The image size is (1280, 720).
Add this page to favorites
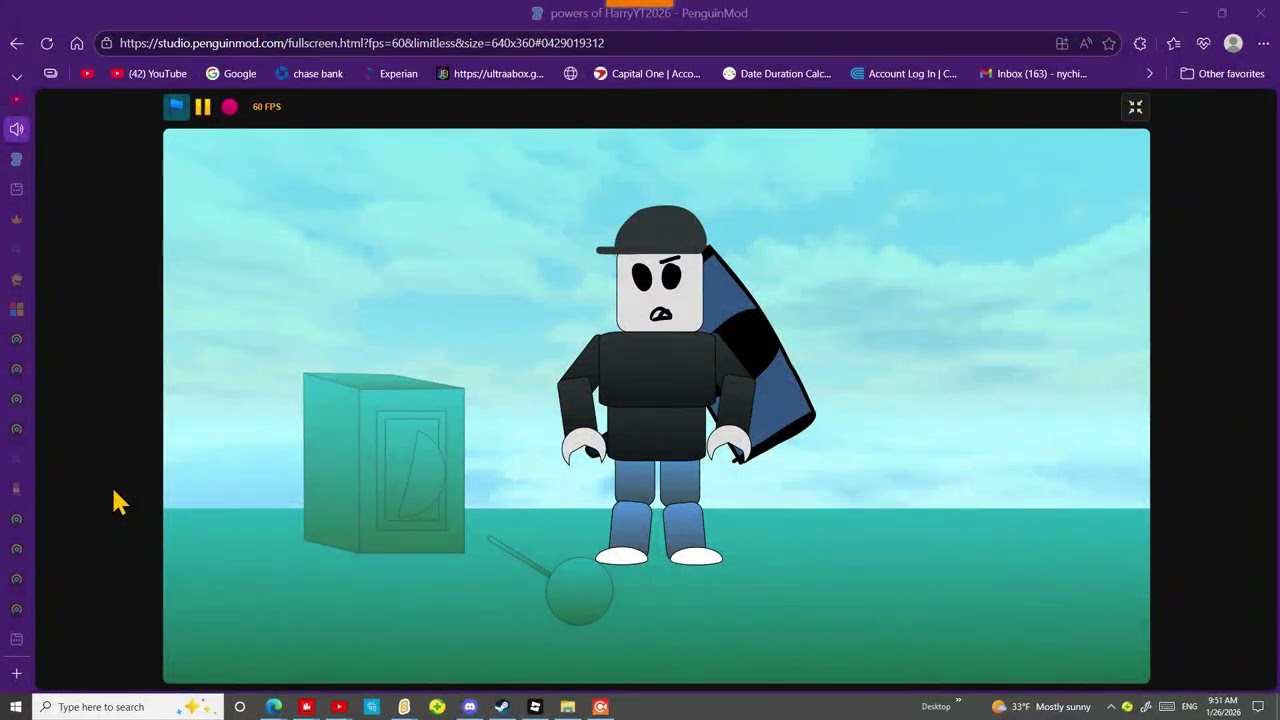point(1109,43)
